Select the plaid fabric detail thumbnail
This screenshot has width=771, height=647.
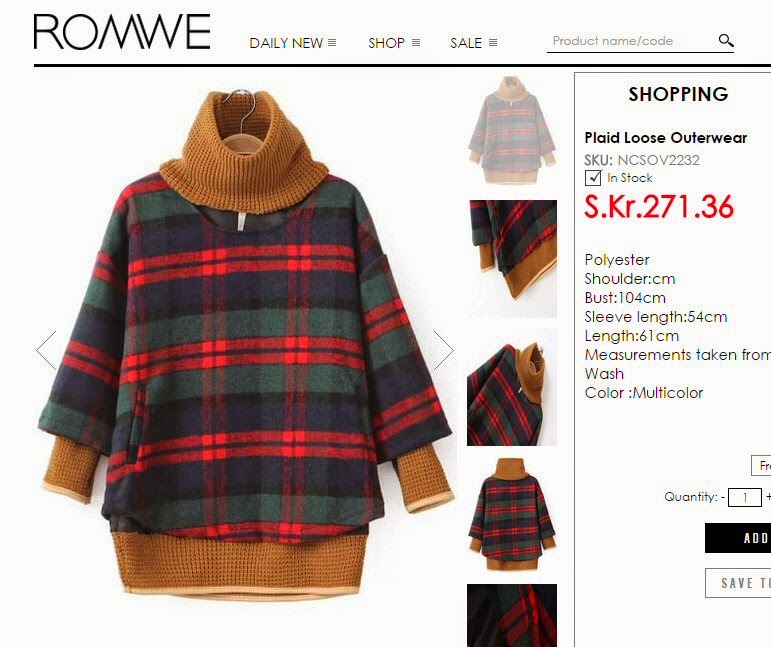click(x=512, y=616)
